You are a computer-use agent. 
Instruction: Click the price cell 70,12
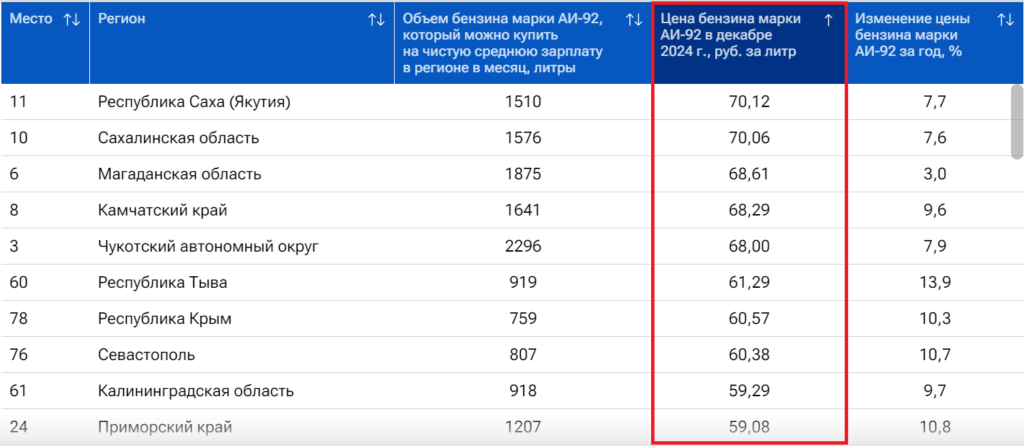(749, 102)
